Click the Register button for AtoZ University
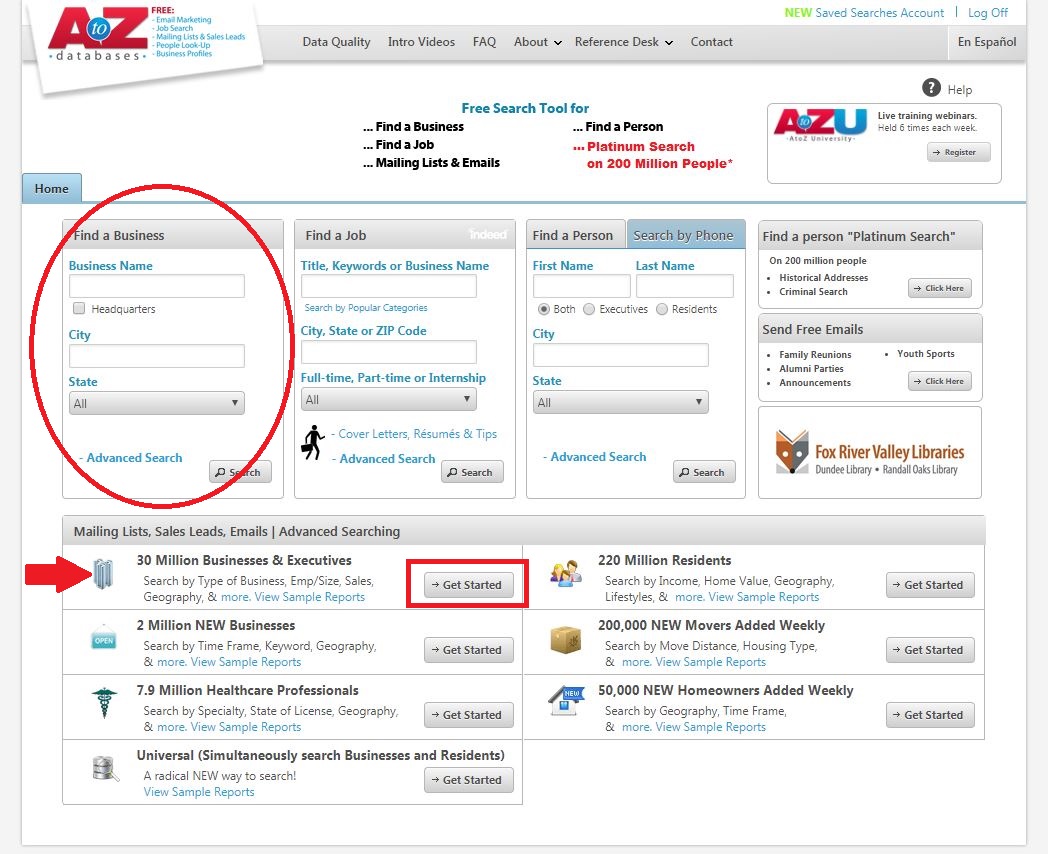 coord(958,152)
